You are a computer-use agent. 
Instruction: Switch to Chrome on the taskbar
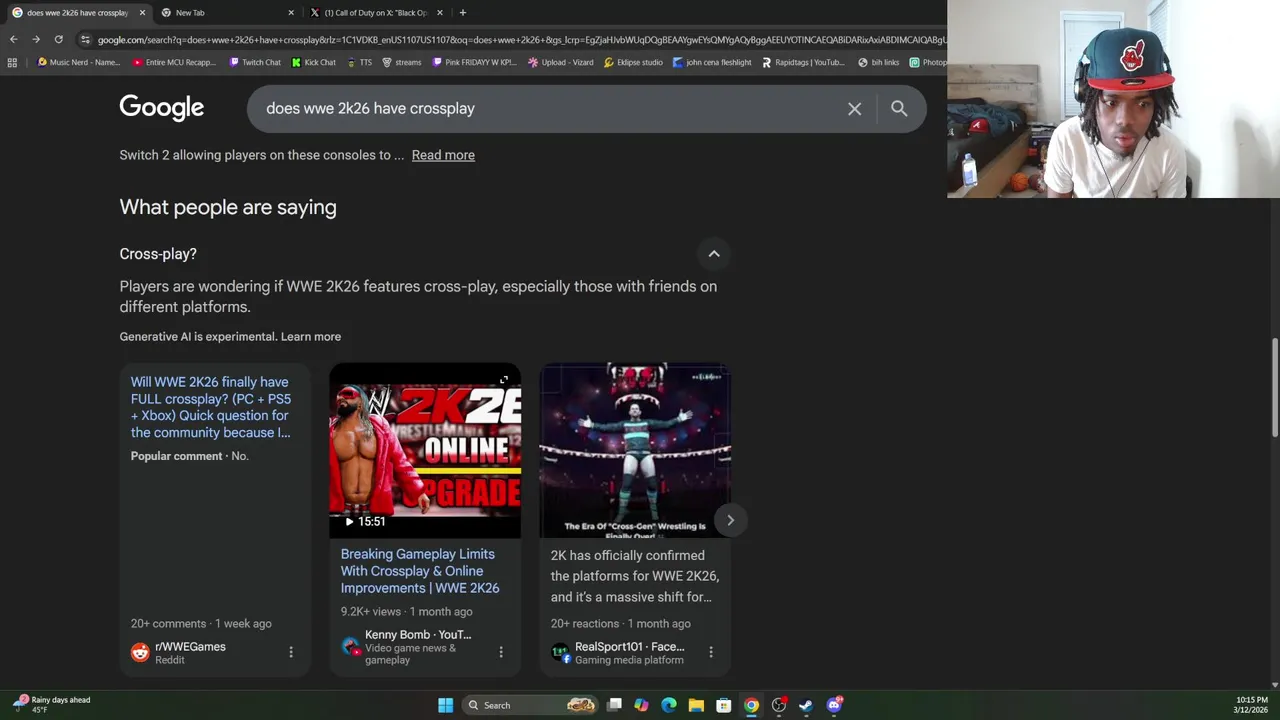(751, 705)
